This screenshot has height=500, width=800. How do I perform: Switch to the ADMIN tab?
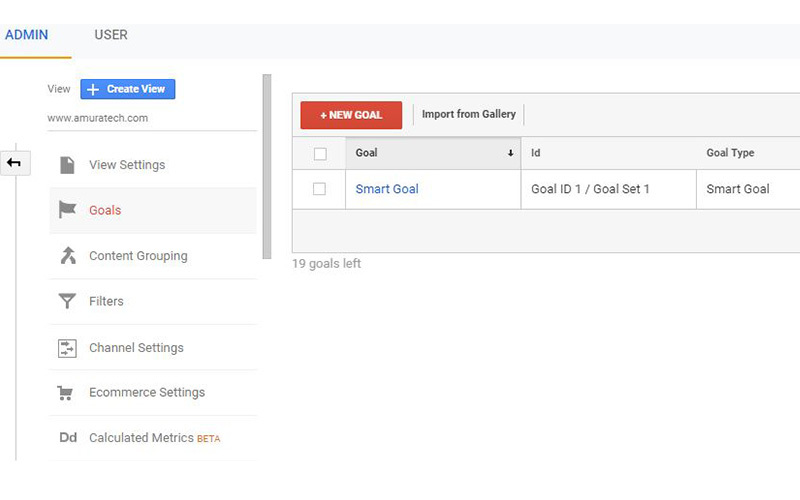(x=27, y=35)
